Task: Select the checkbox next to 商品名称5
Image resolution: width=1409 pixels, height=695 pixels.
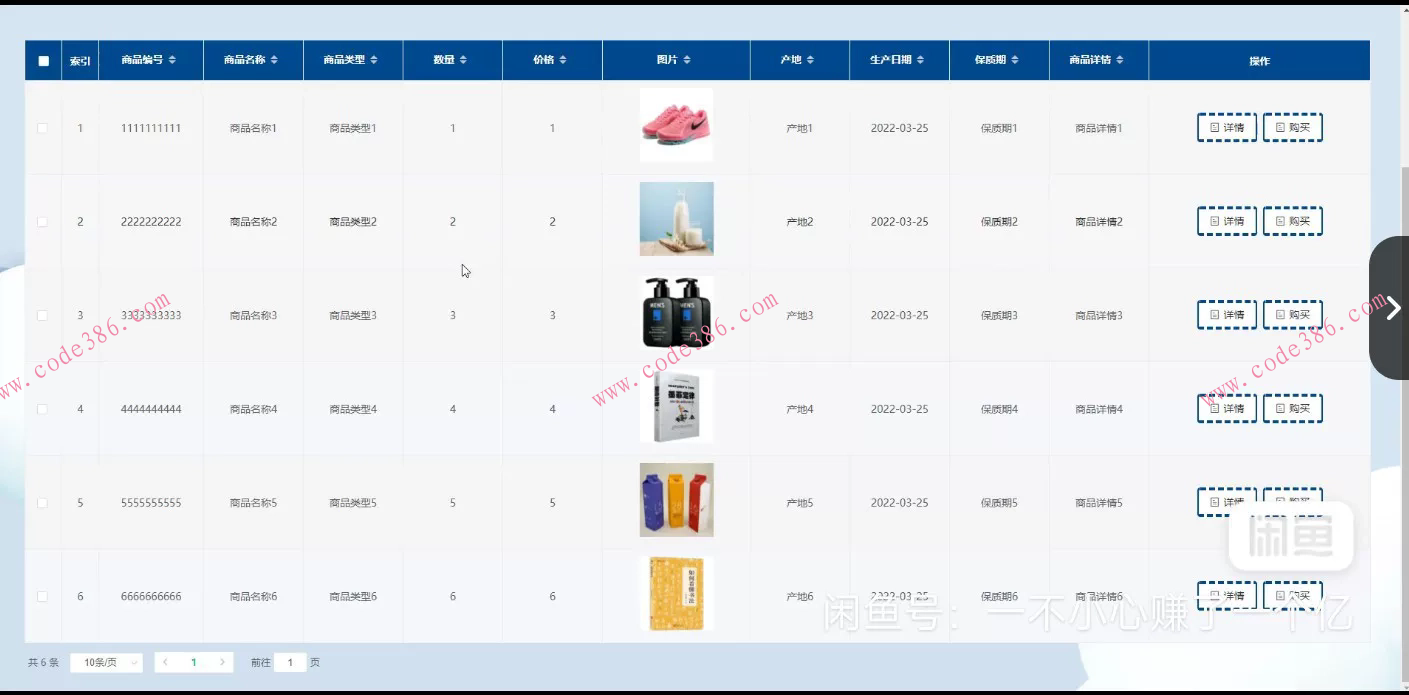Action: tap(43, 501)
